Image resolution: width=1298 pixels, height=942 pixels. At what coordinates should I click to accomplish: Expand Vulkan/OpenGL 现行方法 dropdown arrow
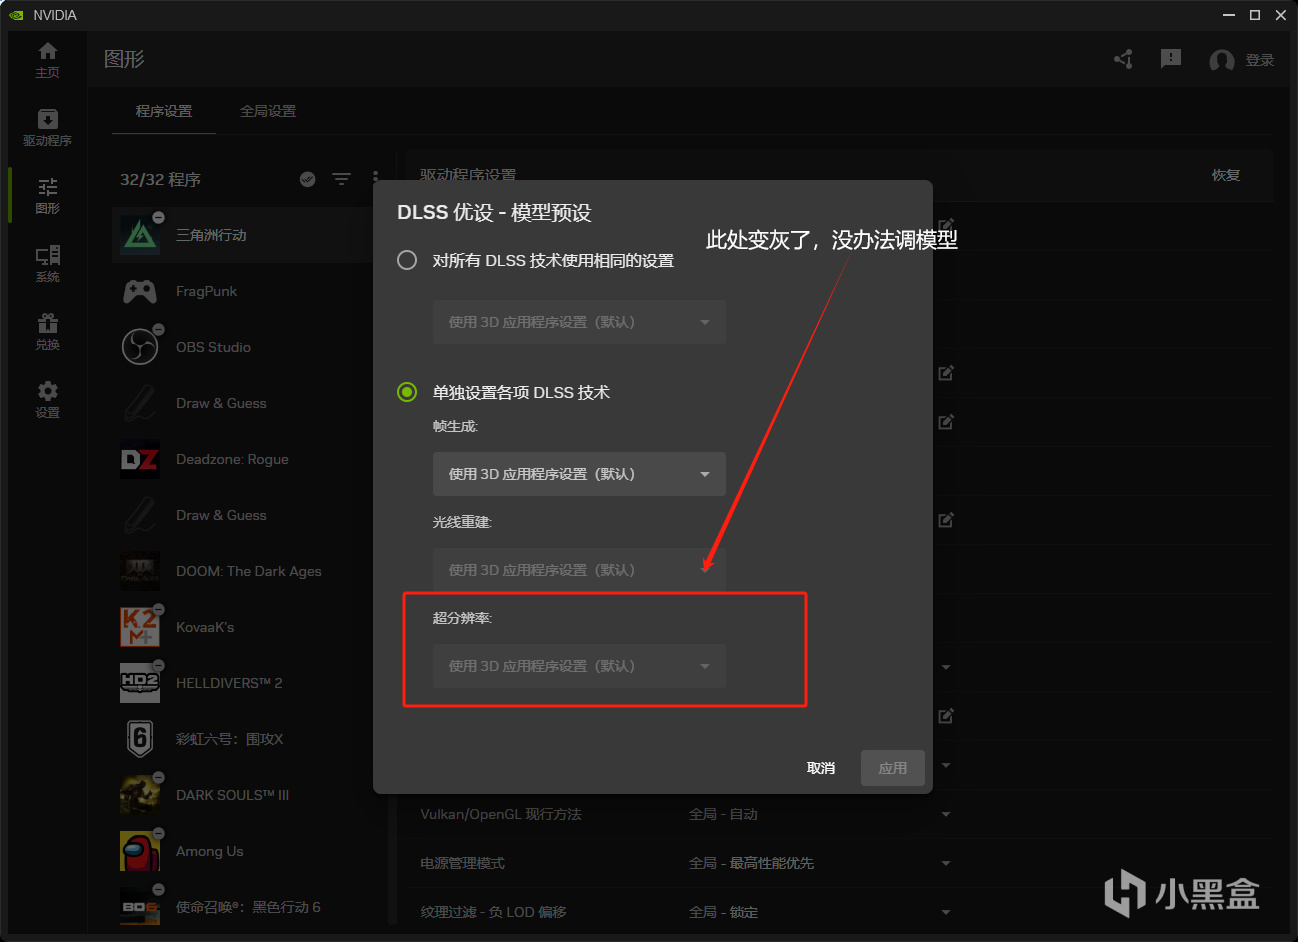tap(946, 814)
